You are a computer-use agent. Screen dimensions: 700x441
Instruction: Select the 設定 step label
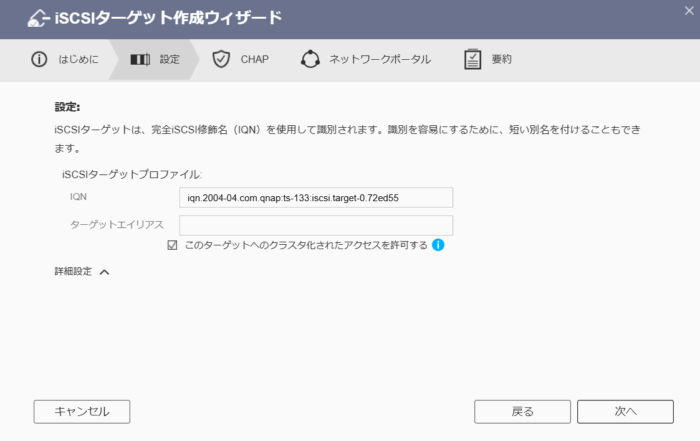(x=170, y=60)
